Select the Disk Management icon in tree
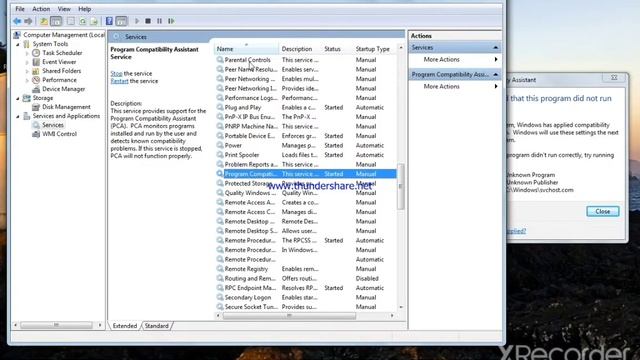Screen dimensions: 640x360 tap(36, 107)
